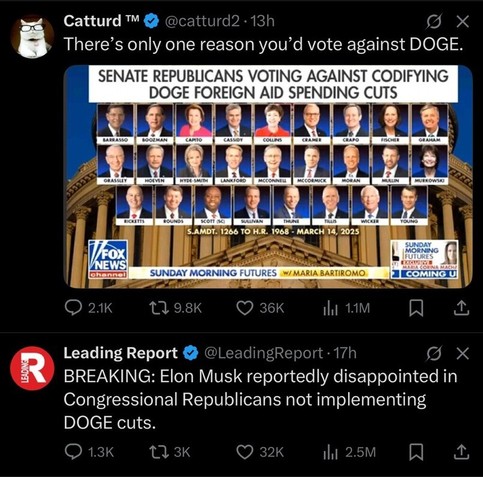Viewport: 483px width, 477px height.
Task: Click the Grok icon on Leading Report tweet
Action: [x=435, y=353]
